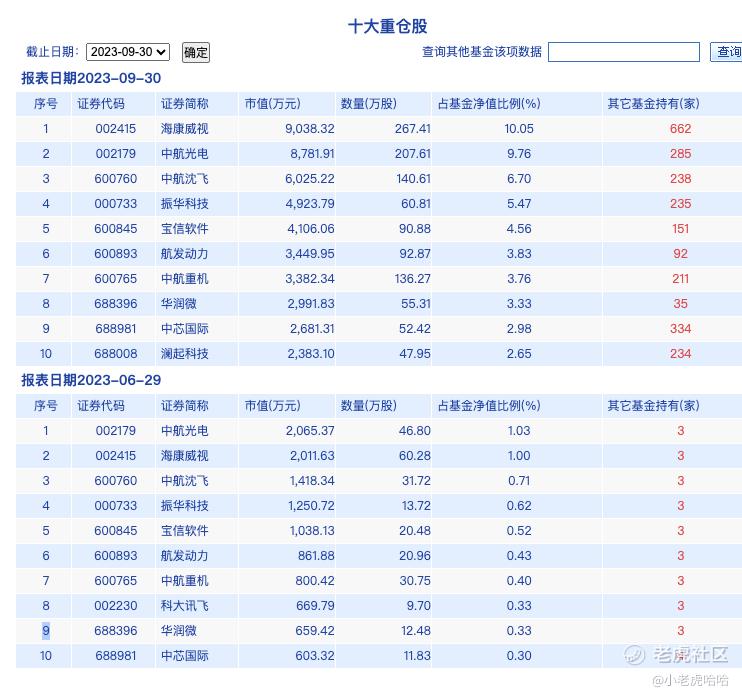Click stock code 688008
The image size is (742, 697).
(x=115, y=354)
